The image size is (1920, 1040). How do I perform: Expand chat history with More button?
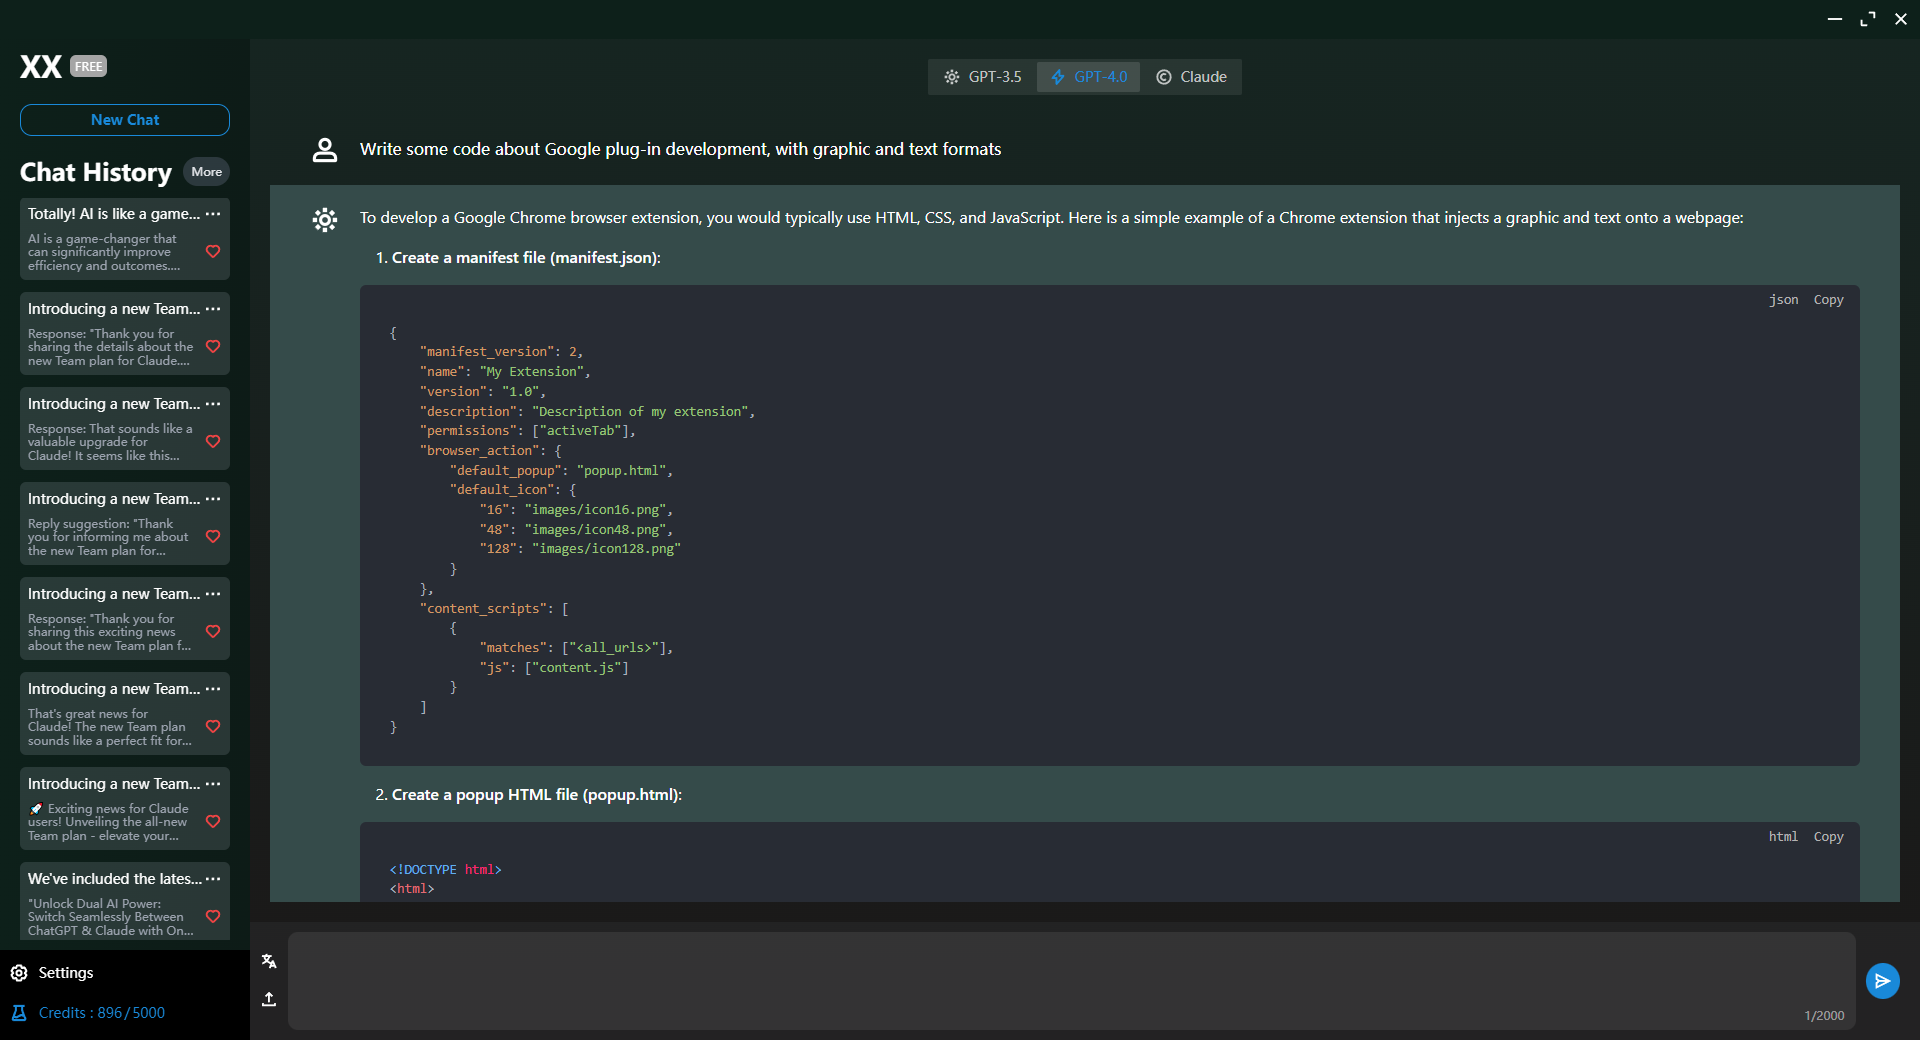[207, 172]
